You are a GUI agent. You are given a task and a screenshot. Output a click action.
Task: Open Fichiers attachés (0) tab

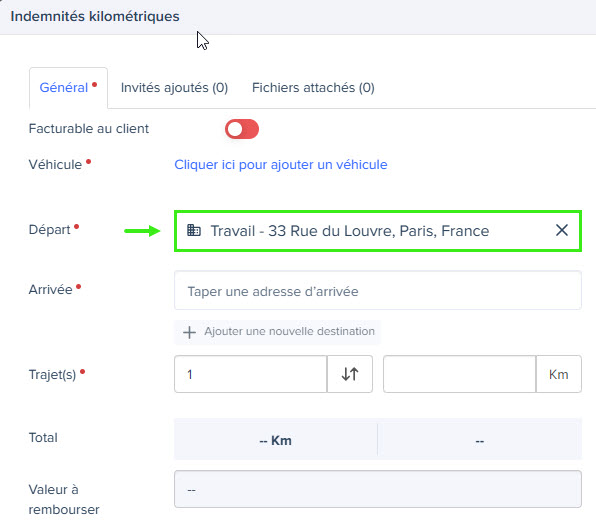(x=313, y=88)
